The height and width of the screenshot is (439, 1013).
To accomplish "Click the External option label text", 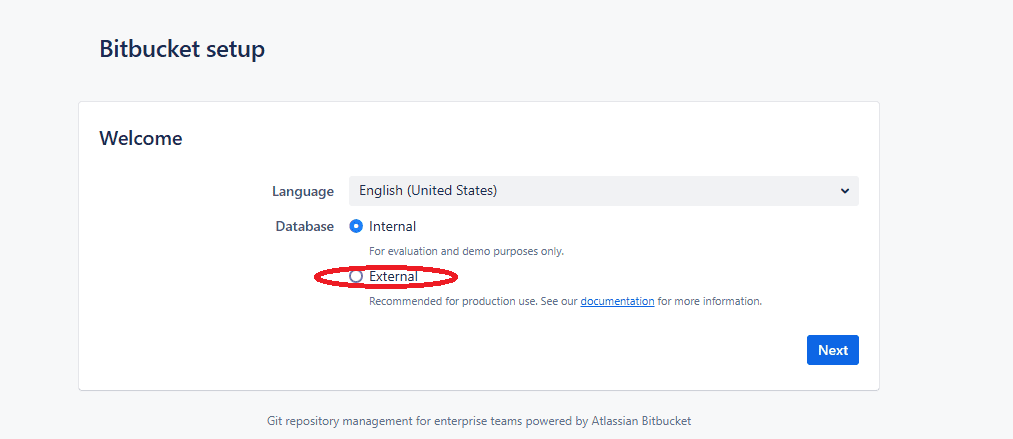I will tap(393, 276).
